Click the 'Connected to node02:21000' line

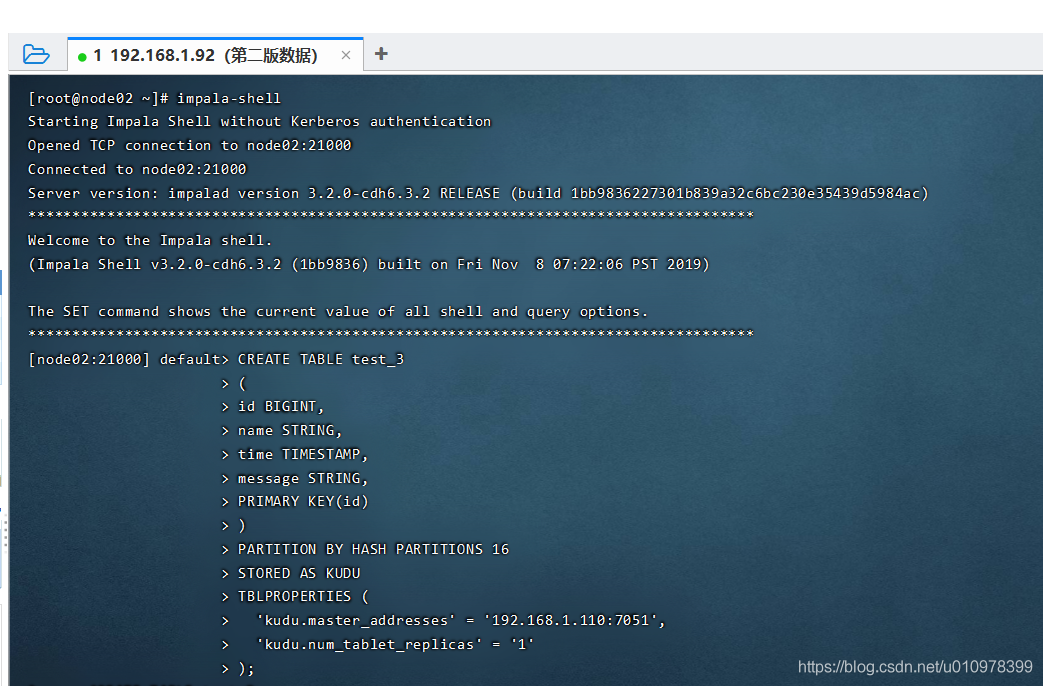click(x=137, y=170)
